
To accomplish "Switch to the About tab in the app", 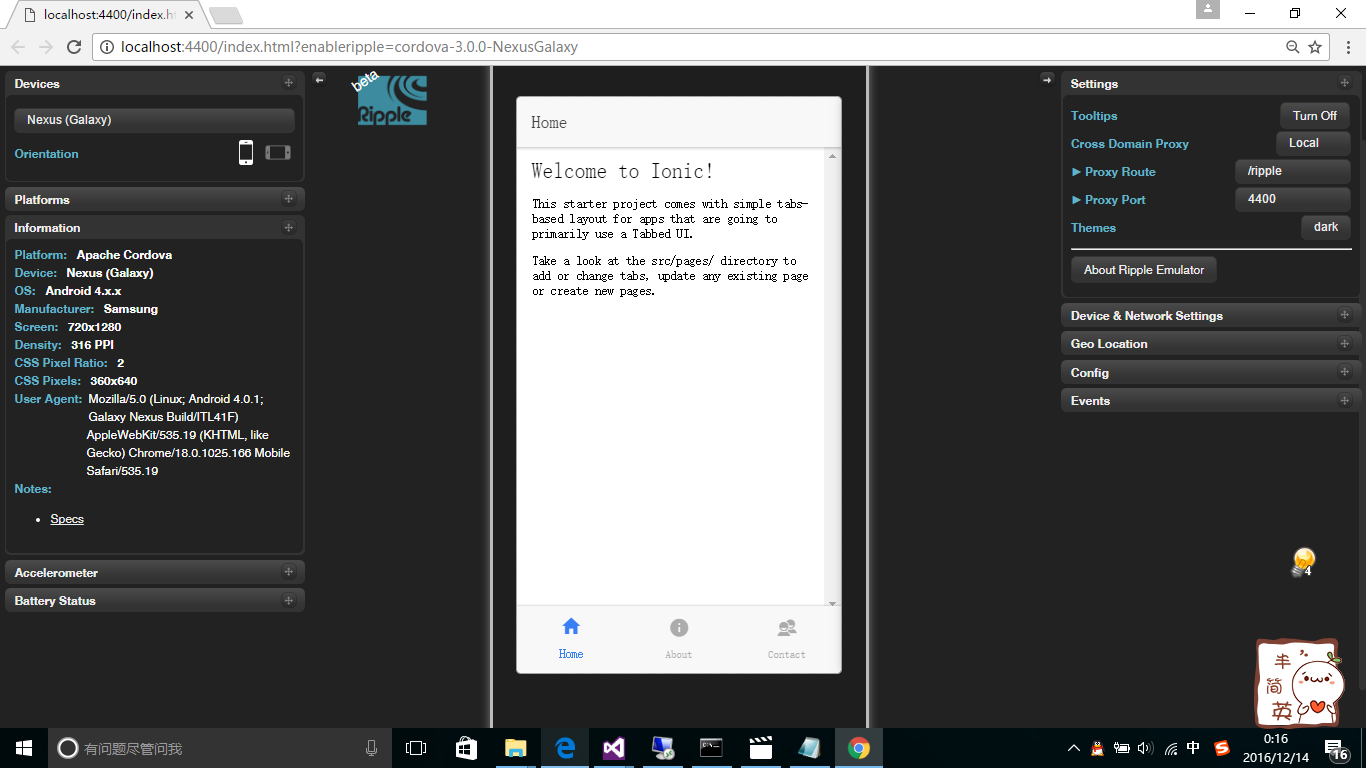I will tap(679, 638).
